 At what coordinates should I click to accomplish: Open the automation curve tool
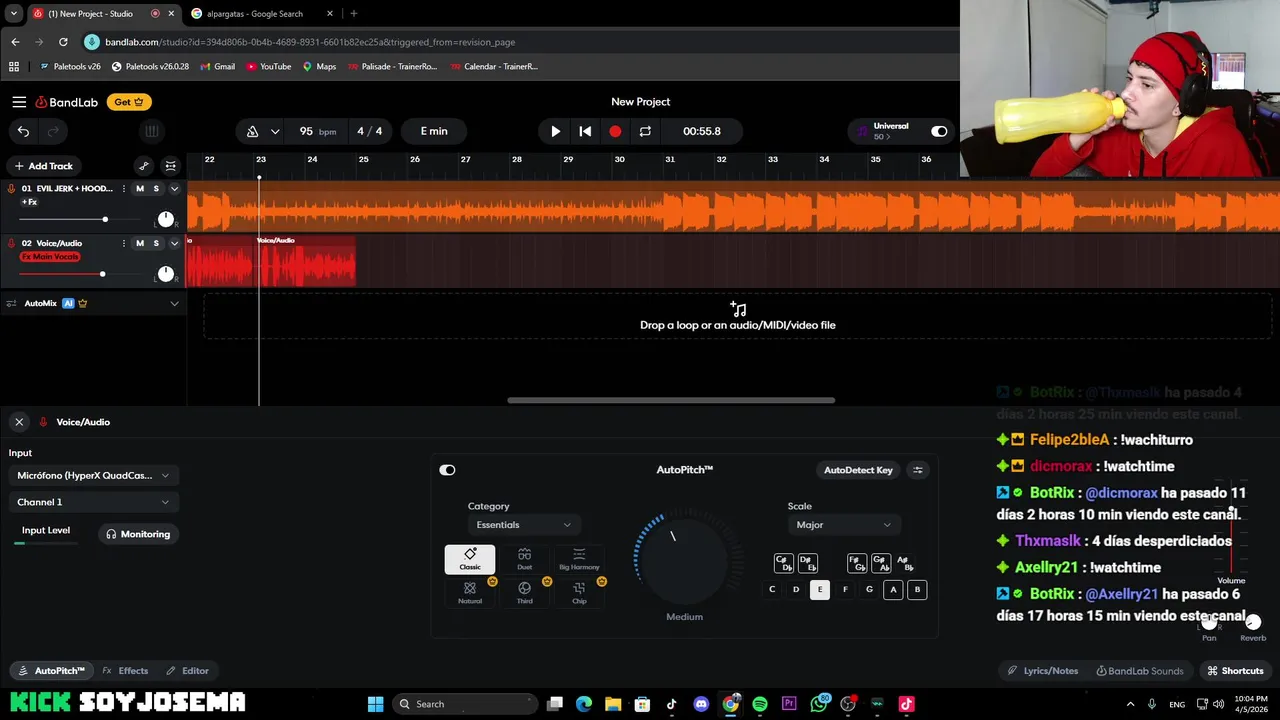(x=144, y=166)
